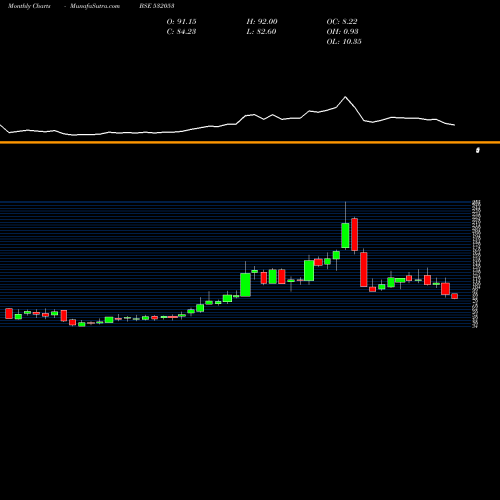This screenshot has width=500, height=500.
Task: Click the MunafaSutra.com label
Action: click(95, 6)
